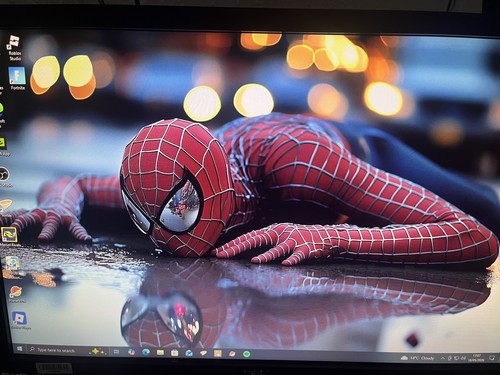
Task: Open the OBS Studio desktop icon
Action: pyautogui.click(x=4, y=176)
